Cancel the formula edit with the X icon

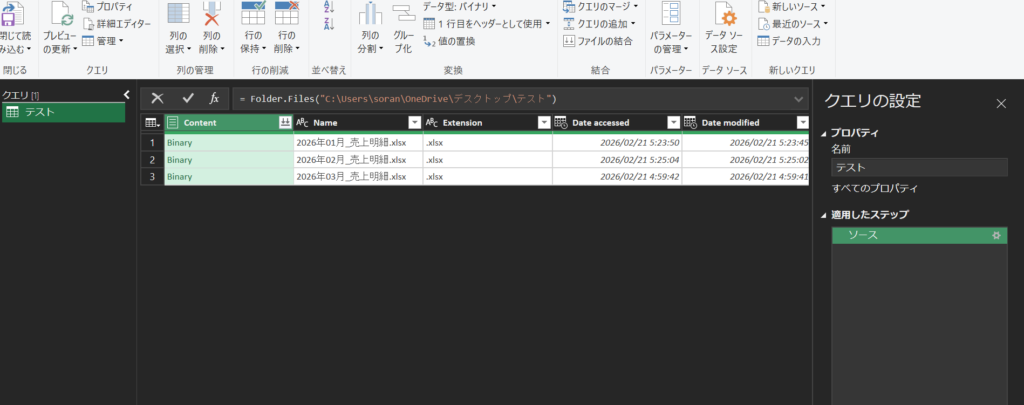pos(157,98)
